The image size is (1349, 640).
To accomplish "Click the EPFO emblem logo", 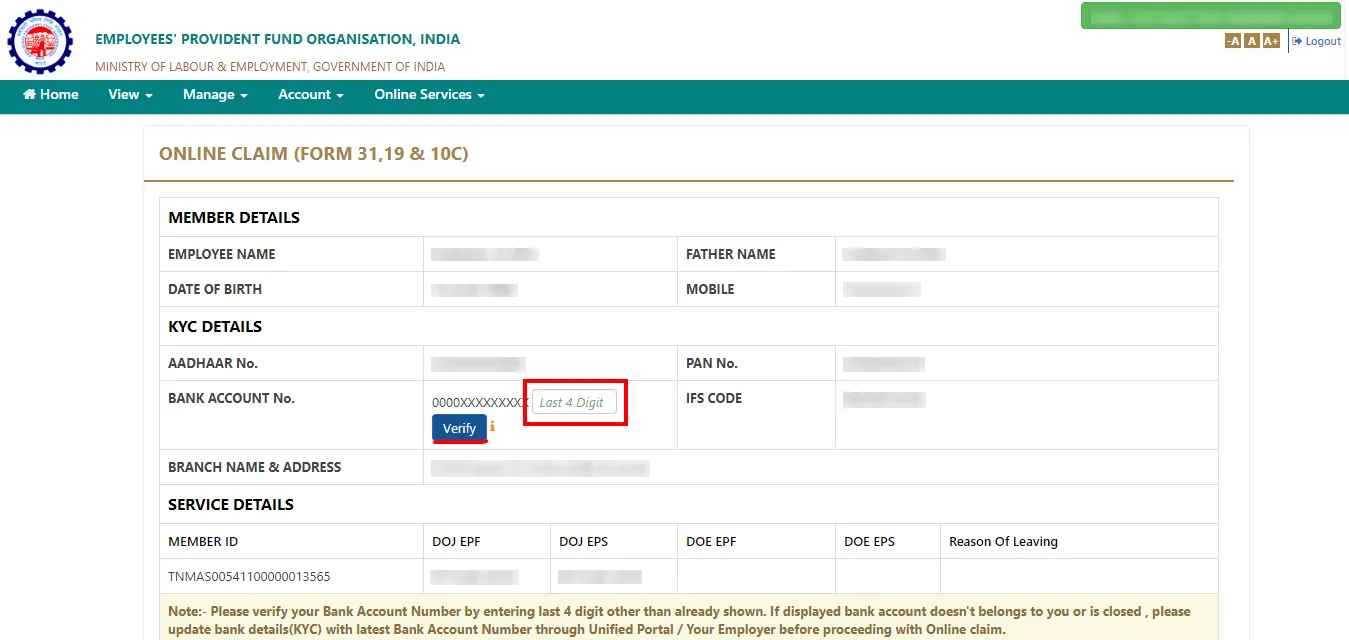I will (40, 42).
